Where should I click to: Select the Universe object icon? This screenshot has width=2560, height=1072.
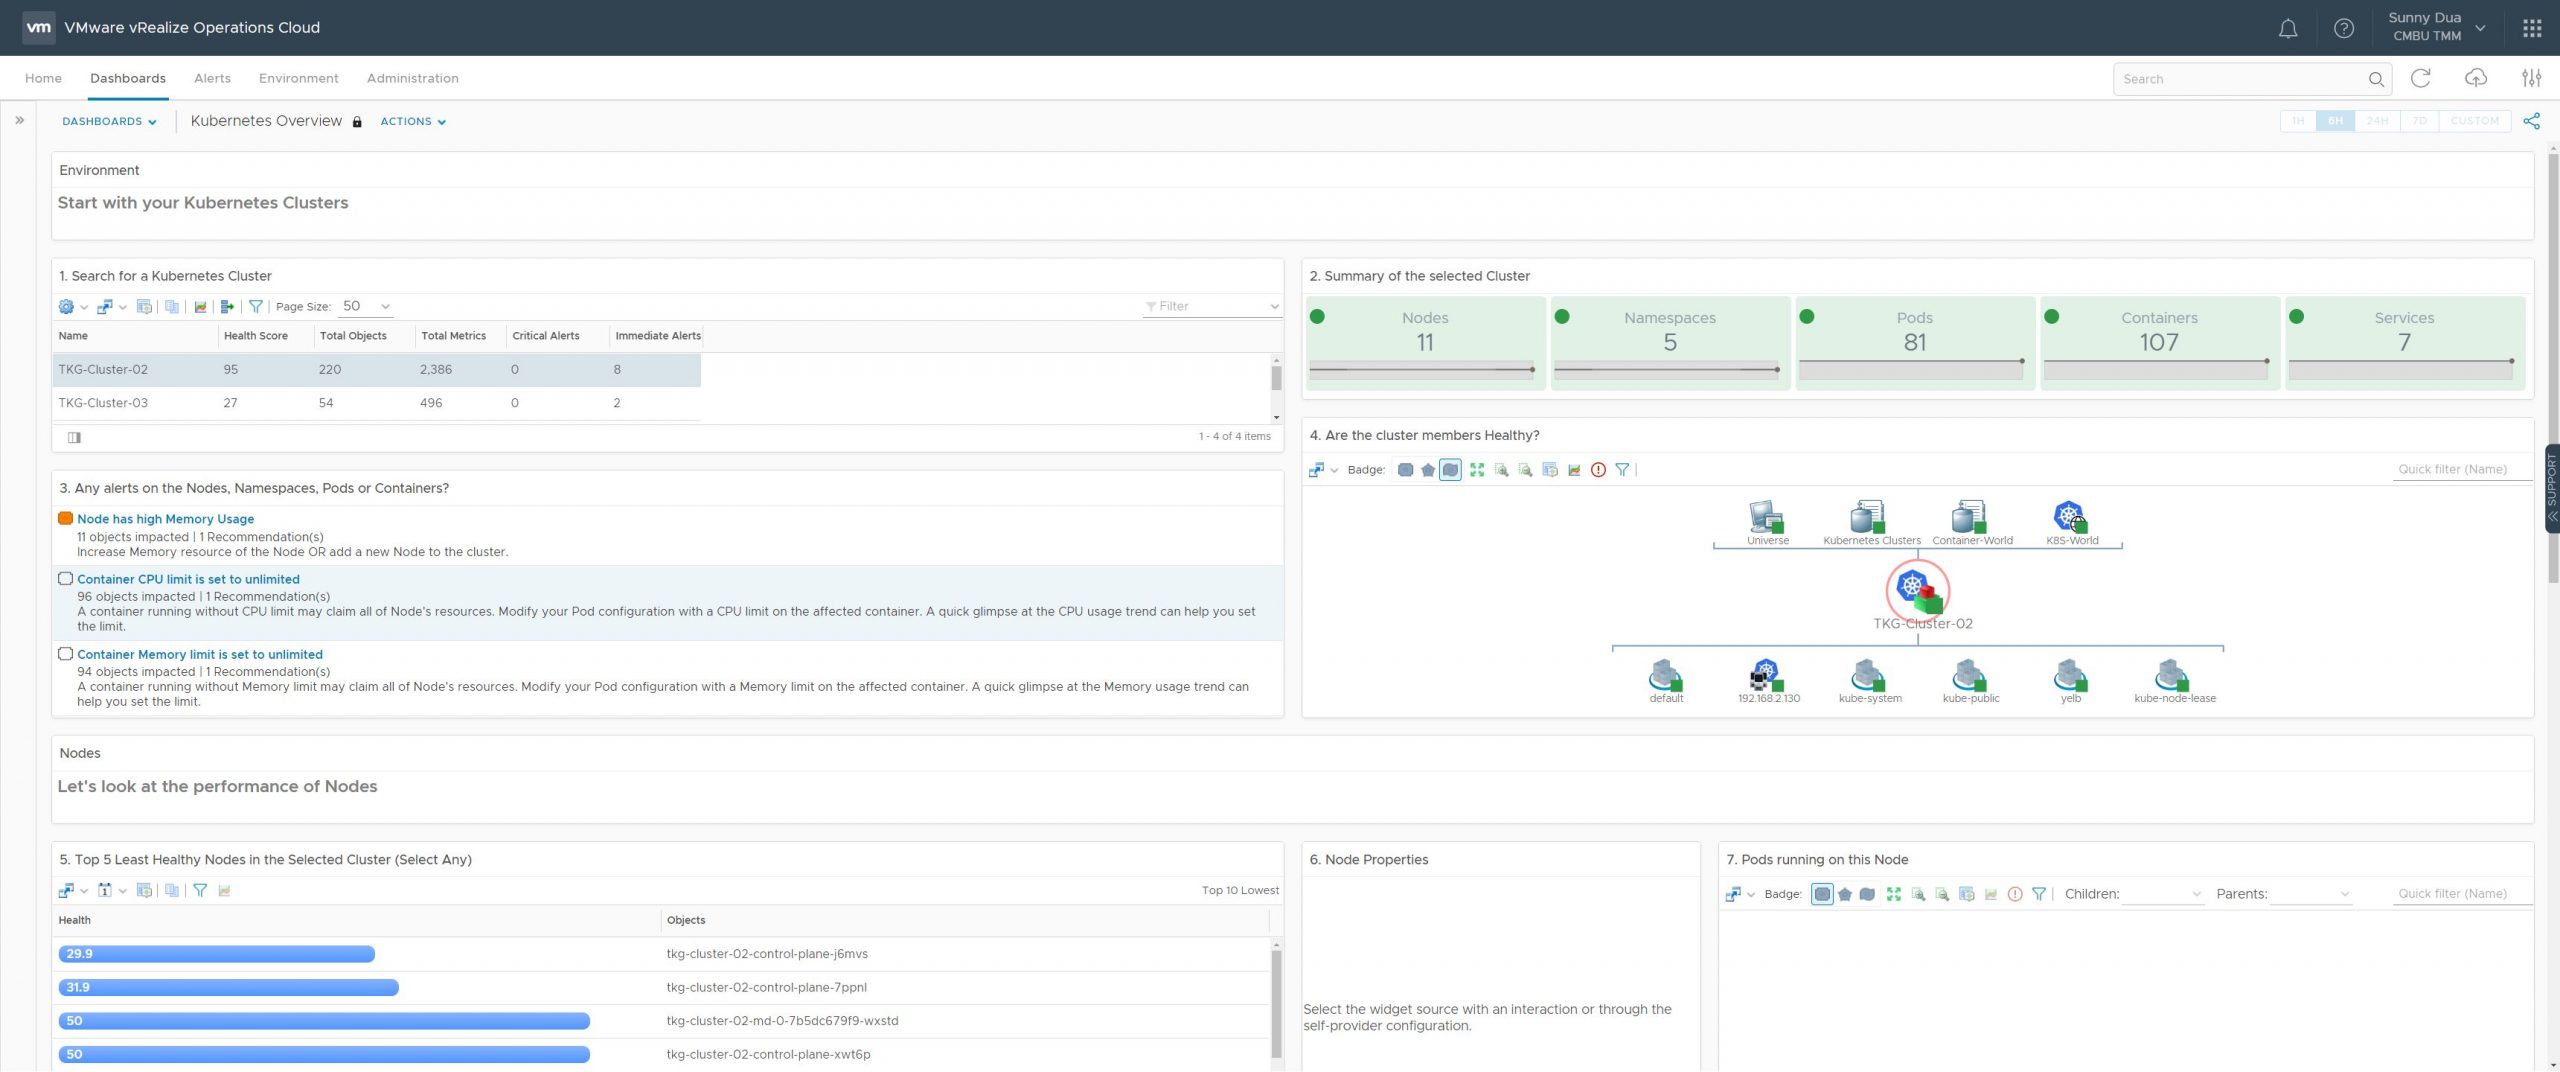tap(1767, 516)
